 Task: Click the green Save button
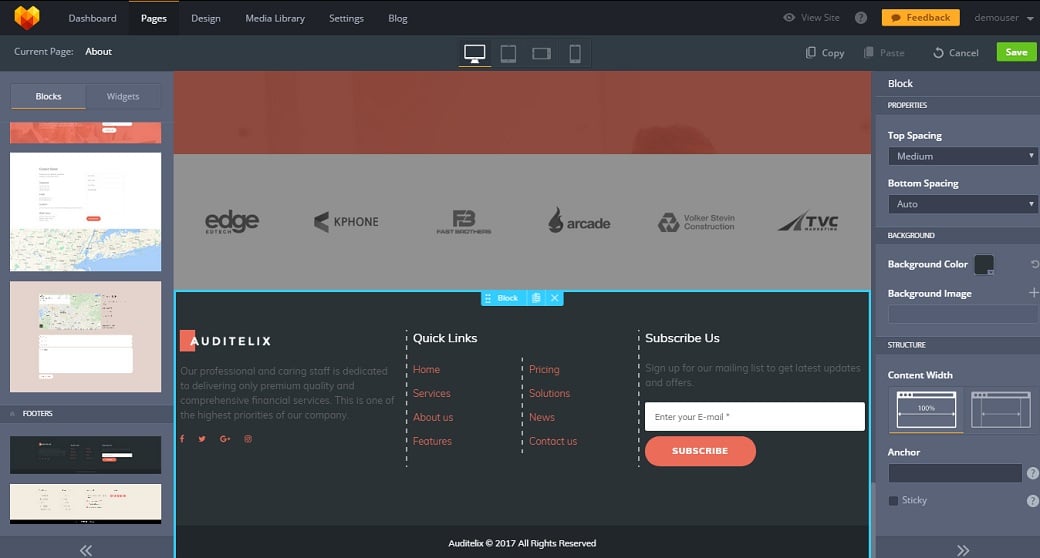1016,52
